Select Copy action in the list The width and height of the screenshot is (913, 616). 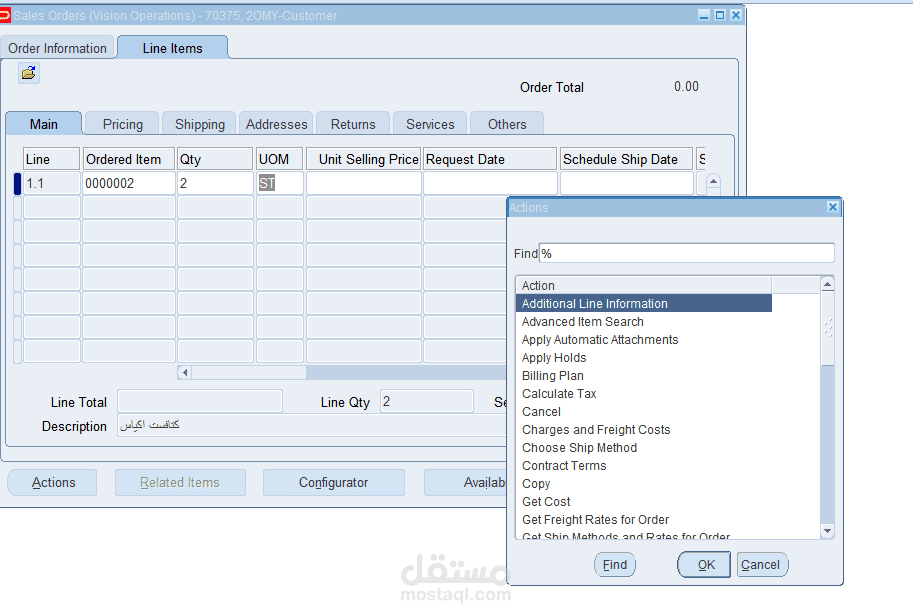click(x=643, y=484)
